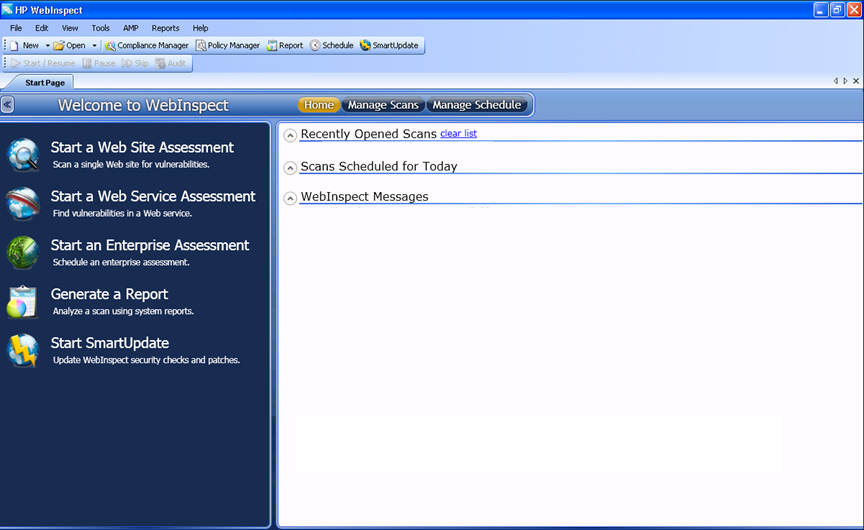This screenshot has height=530, width=864.
Task: Click the Audit toolbar button
Action: (170, 63)
